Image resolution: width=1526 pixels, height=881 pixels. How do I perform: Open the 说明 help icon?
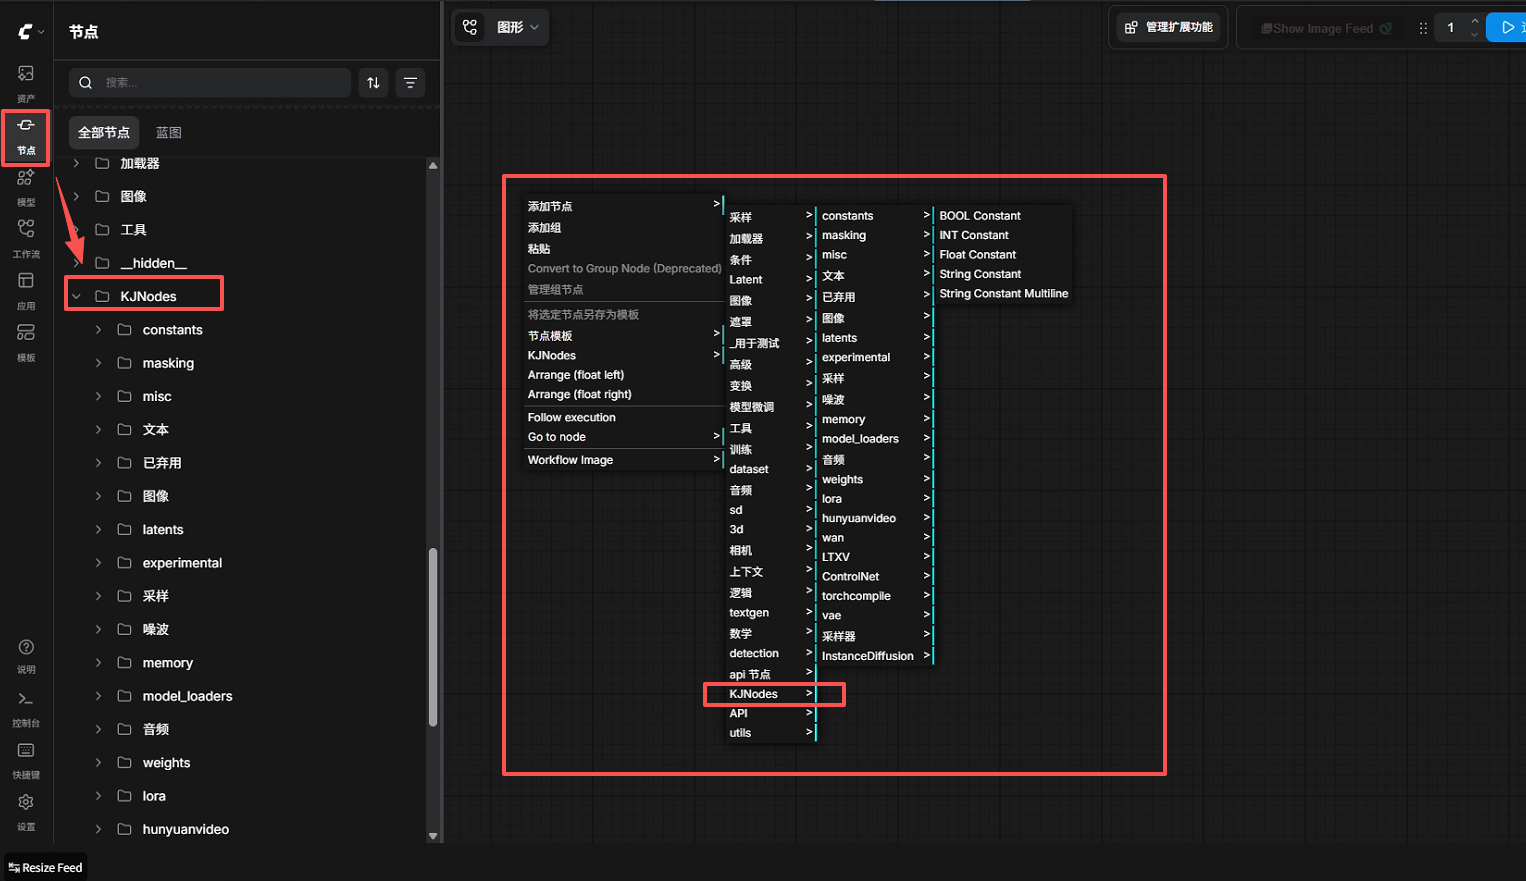tap(26, 656)
